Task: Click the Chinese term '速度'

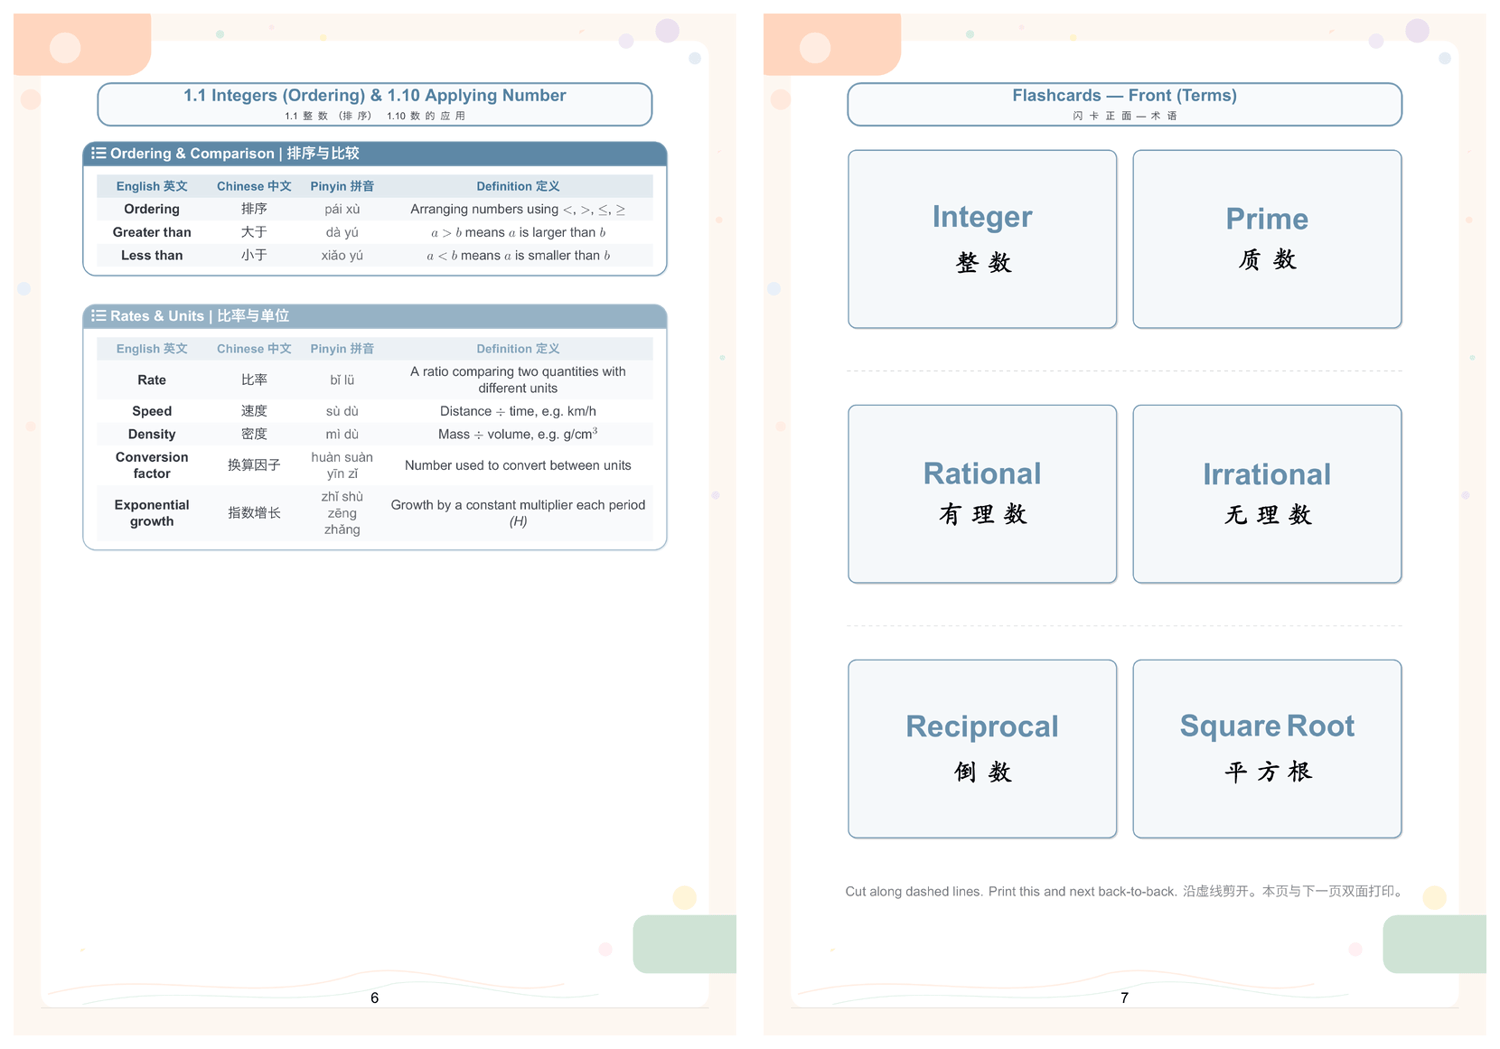Action: 254,411
